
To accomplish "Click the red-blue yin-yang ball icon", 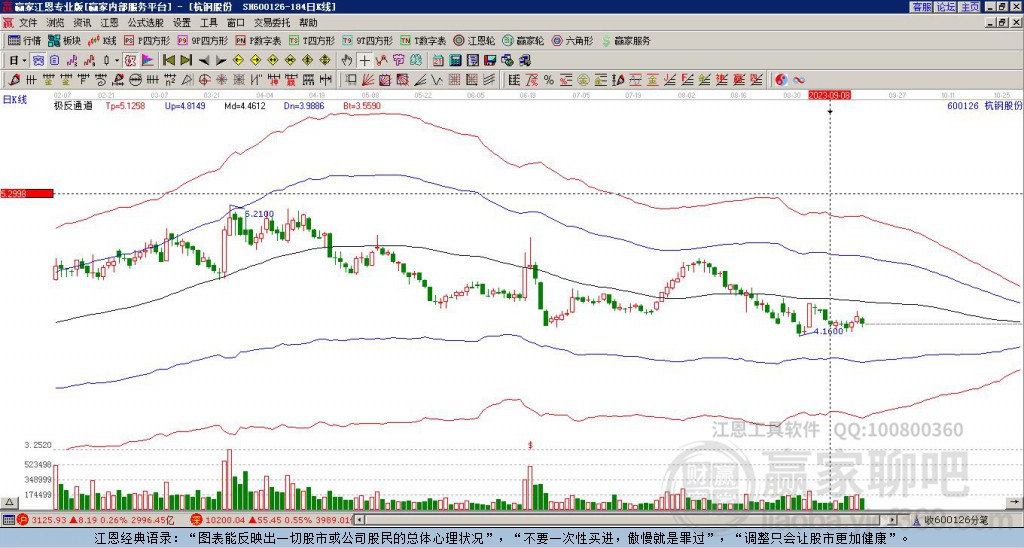I will 782,80.
